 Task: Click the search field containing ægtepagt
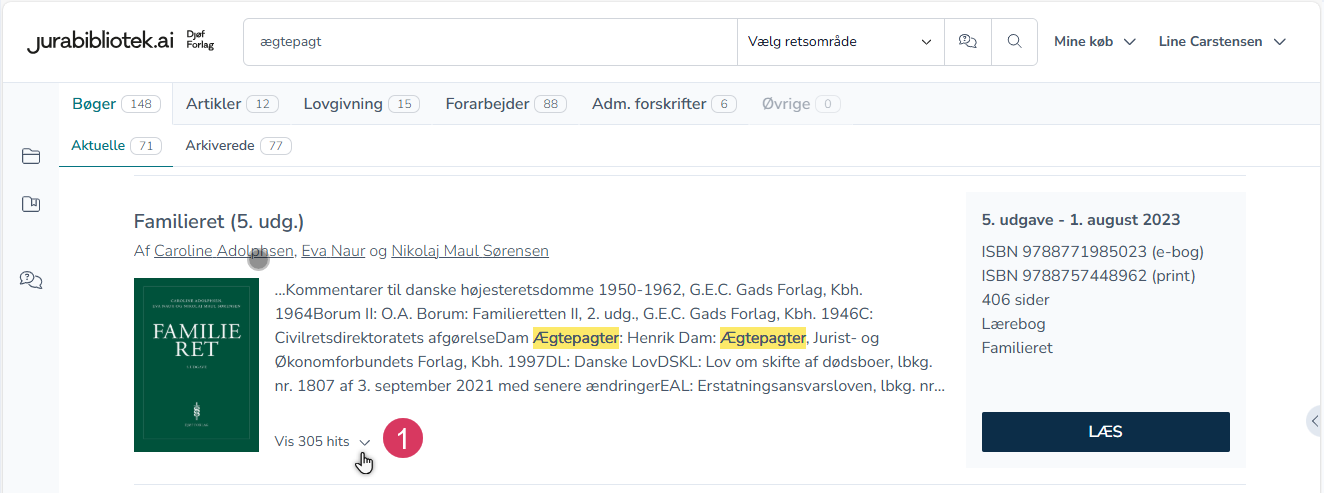(490, 42)
